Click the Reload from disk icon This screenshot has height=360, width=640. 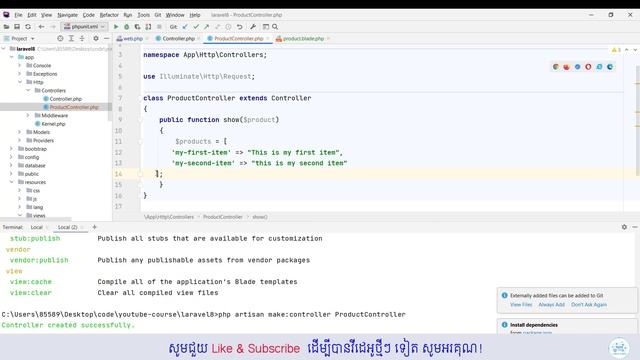28,27
